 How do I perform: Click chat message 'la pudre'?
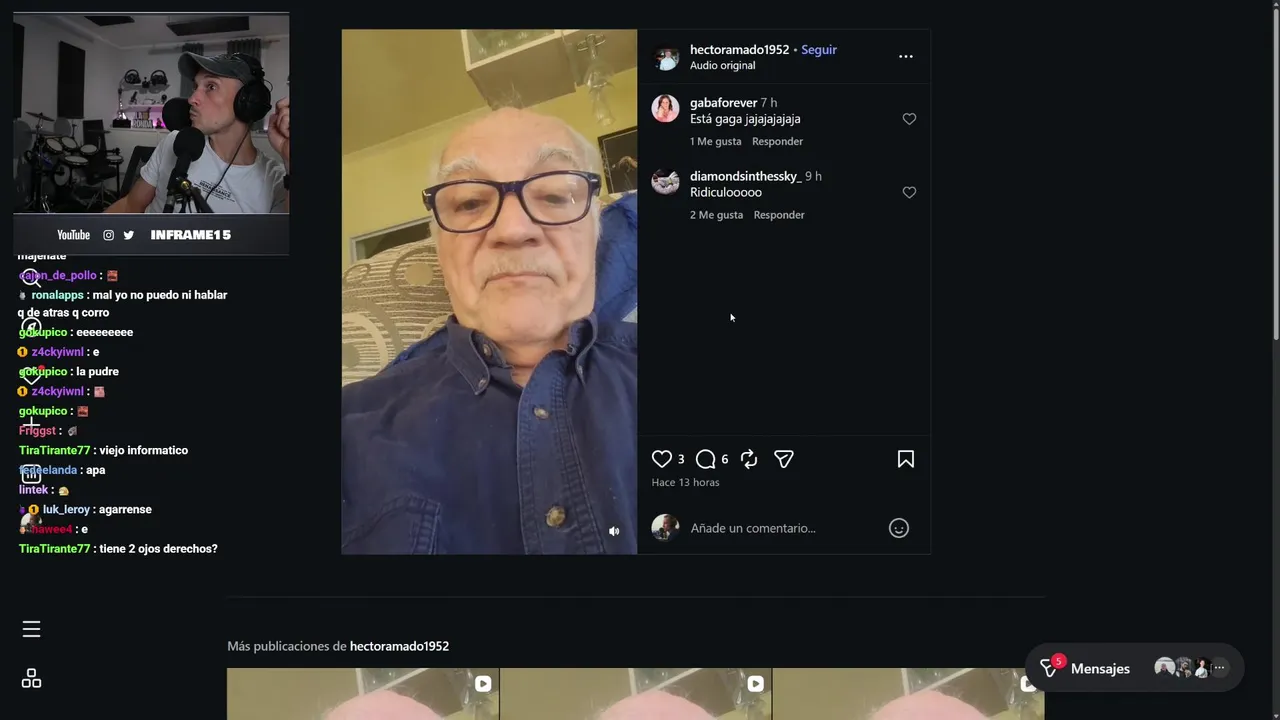pos(97,371)
